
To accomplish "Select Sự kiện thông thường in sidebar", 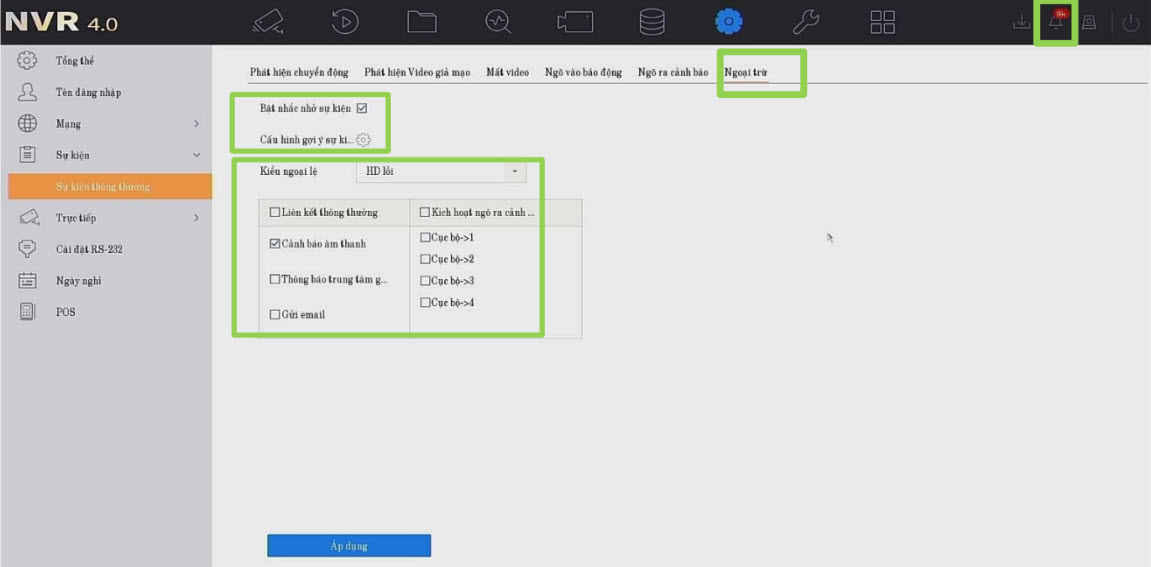I will (103, 187).
